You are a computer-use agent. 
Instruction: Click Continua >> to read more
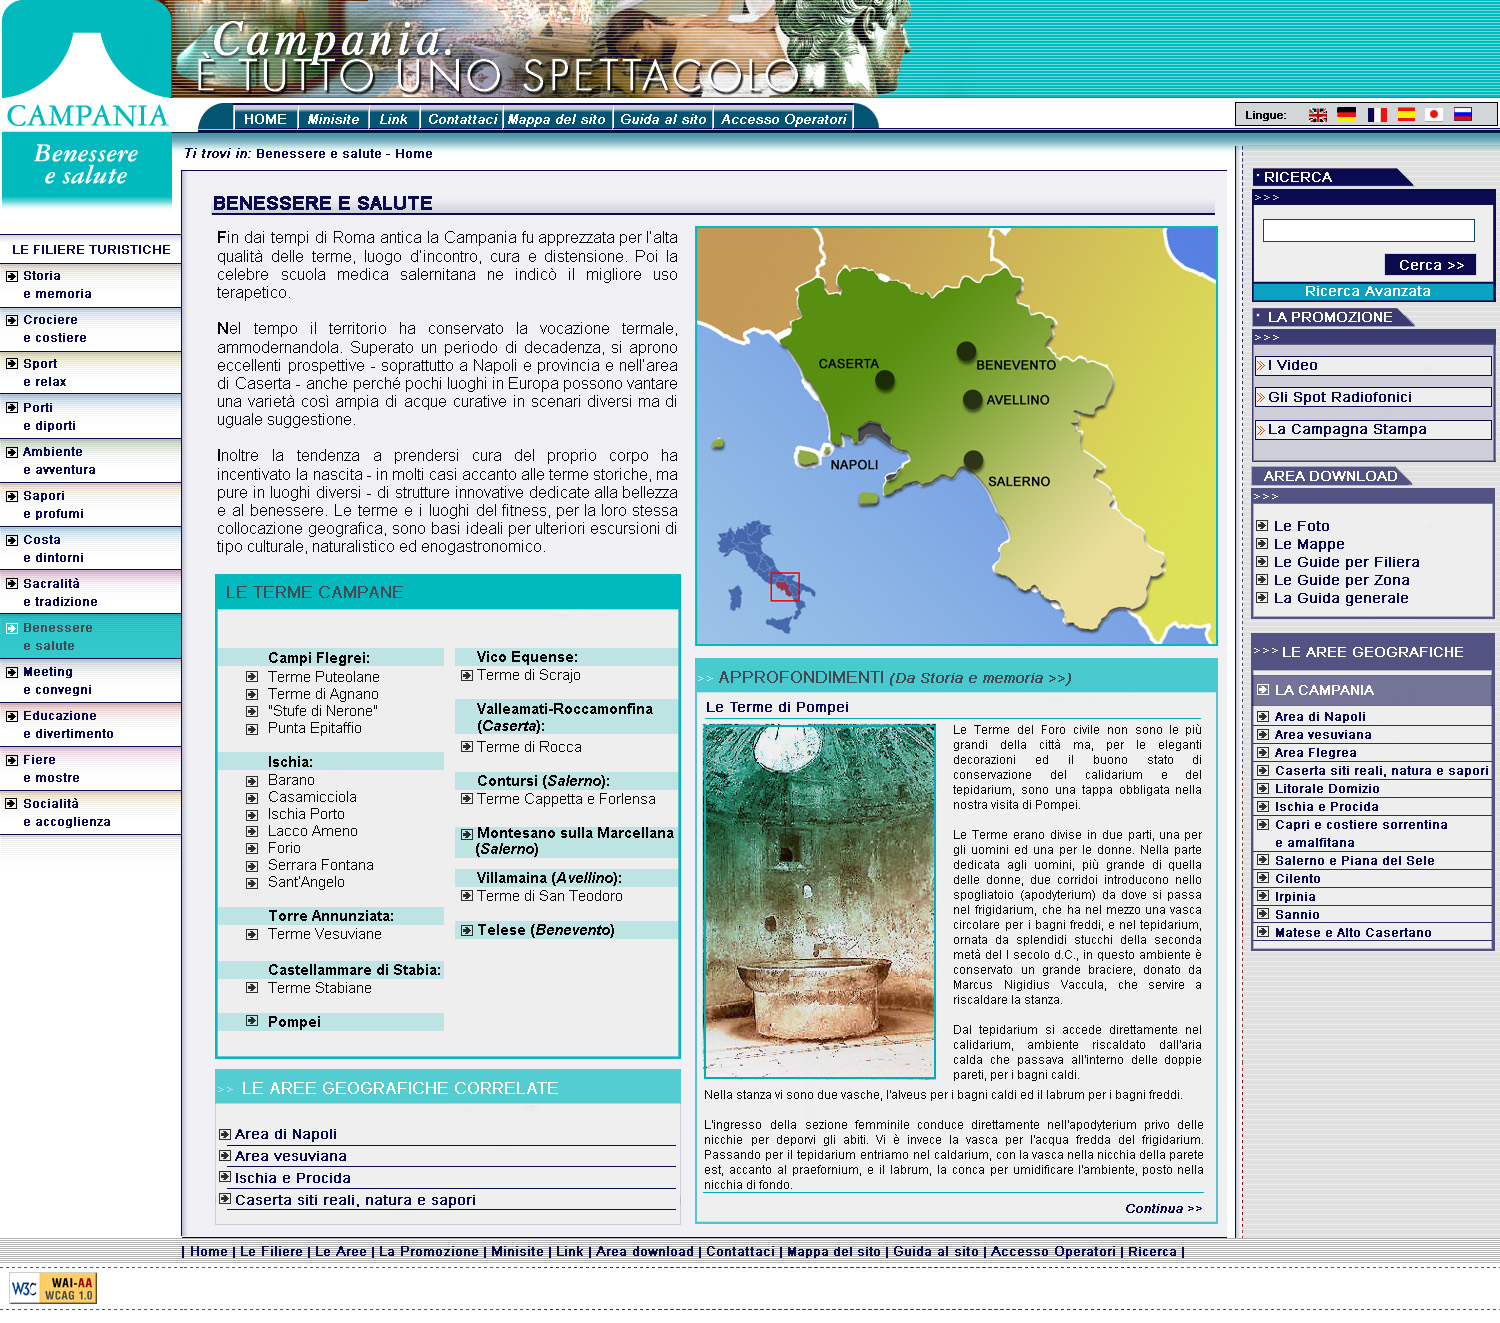coord(1163,1208)
